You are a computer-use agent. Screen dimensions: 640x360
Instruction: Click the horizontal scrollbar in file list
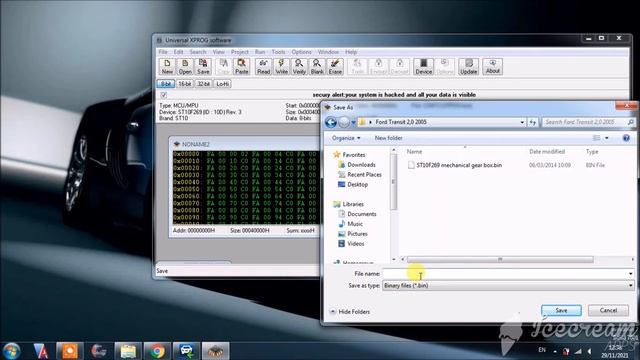[500, 260]
